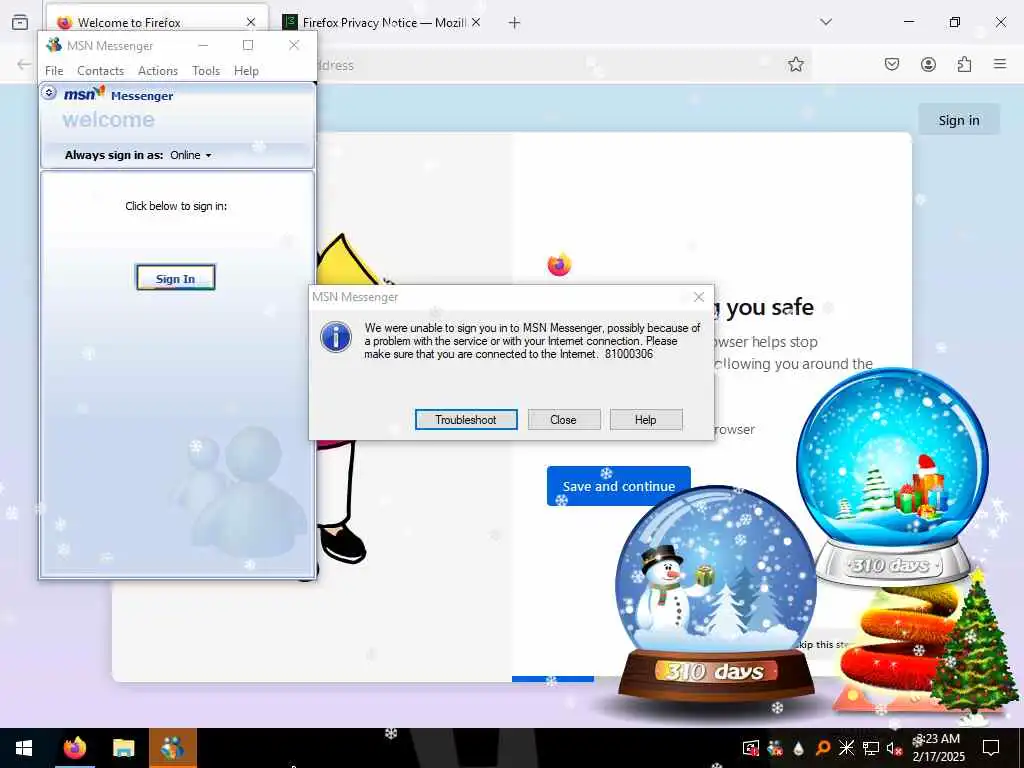The image size is (1024, 768).
Task: Close the Firefox Privacy Notice tab
Action: tap(476, 22)
